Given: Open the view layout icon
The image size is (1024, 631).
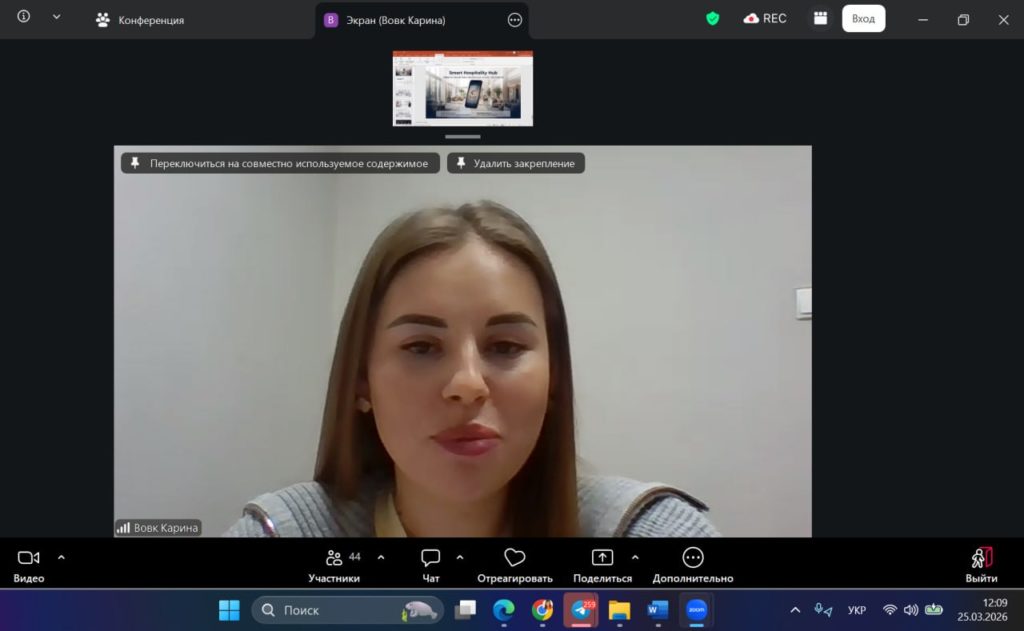Looking at the screenshot, I should tap(820, 18).
